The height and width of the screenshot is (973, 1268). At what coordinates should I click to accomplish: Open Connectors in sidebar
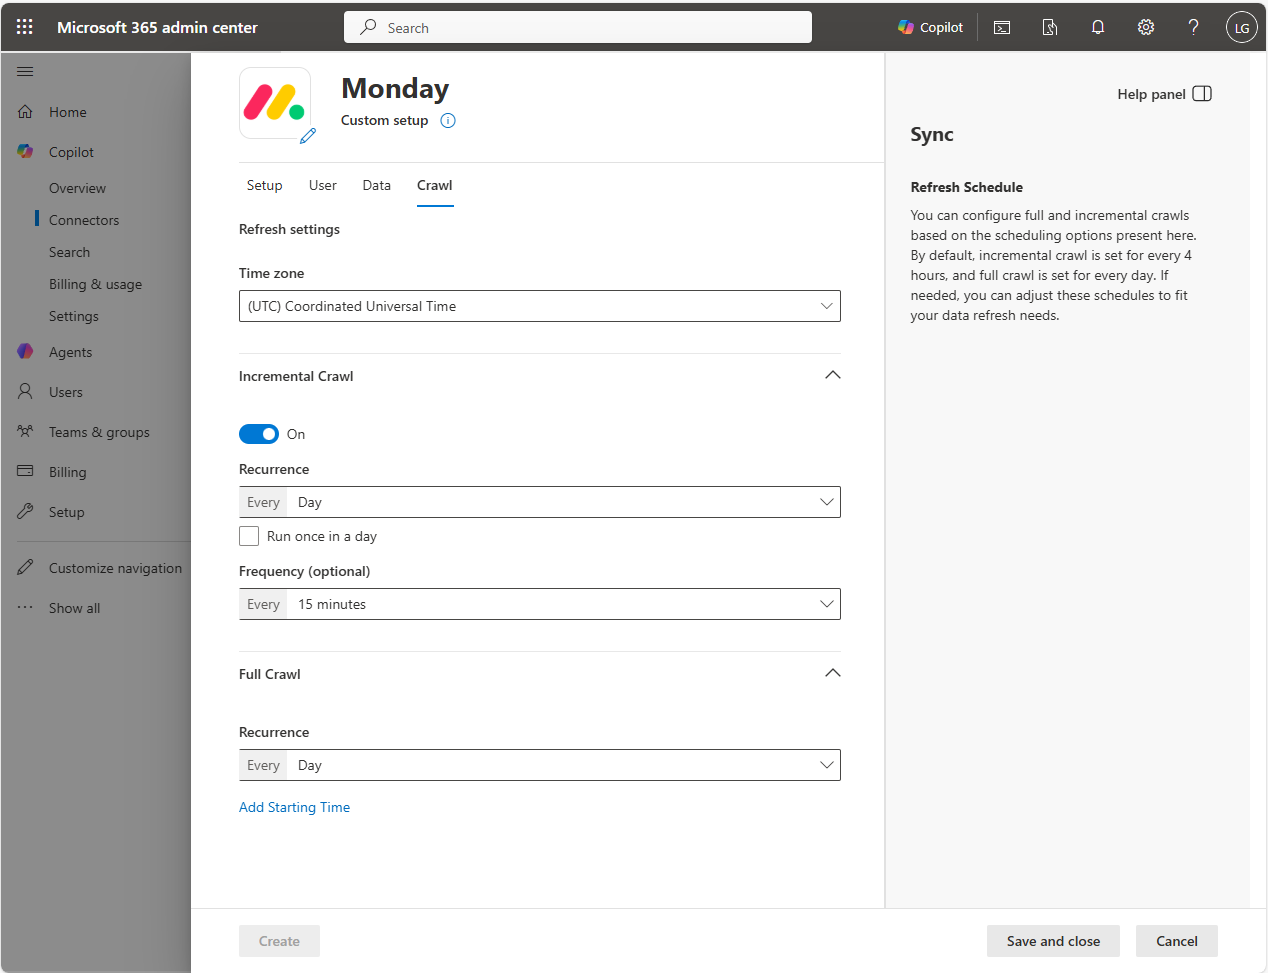click(84, 220)
